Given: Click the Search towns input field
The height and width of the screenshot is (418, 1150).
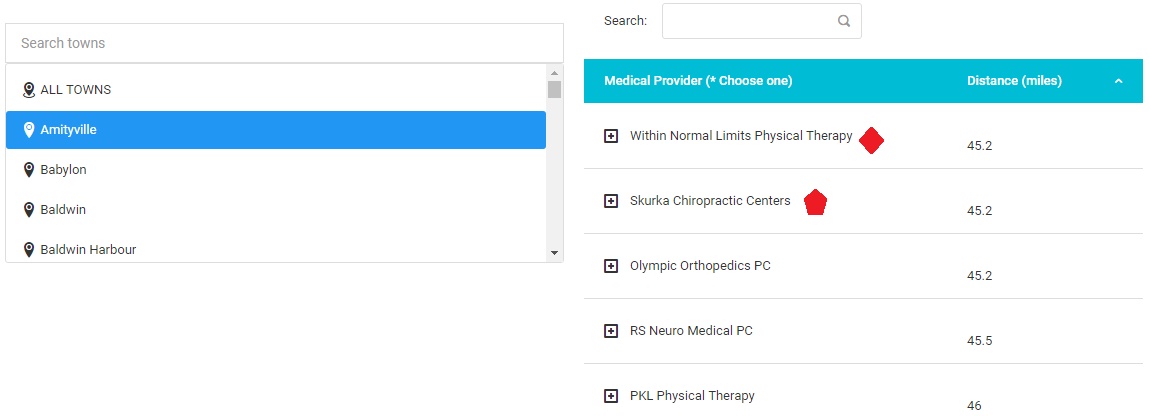Looking at the screenshot, I should coord(284,43).
